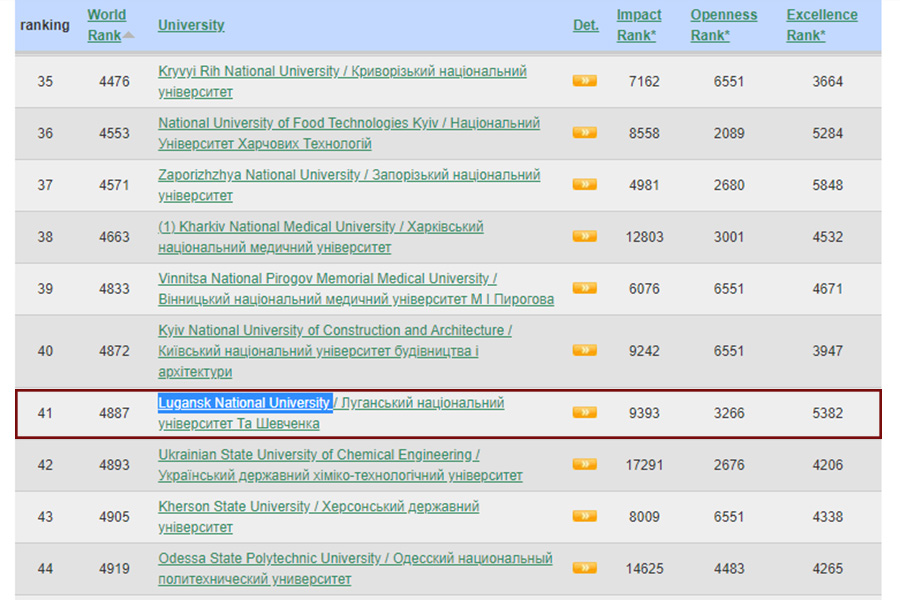Open Kherson State University link

pyautogui.click(x=319, y=517)
